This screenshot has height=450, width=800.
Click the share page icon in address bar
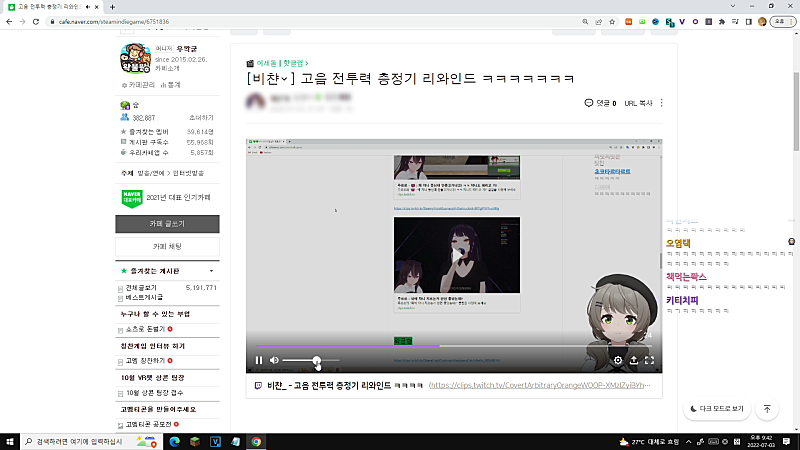[598, 22]
